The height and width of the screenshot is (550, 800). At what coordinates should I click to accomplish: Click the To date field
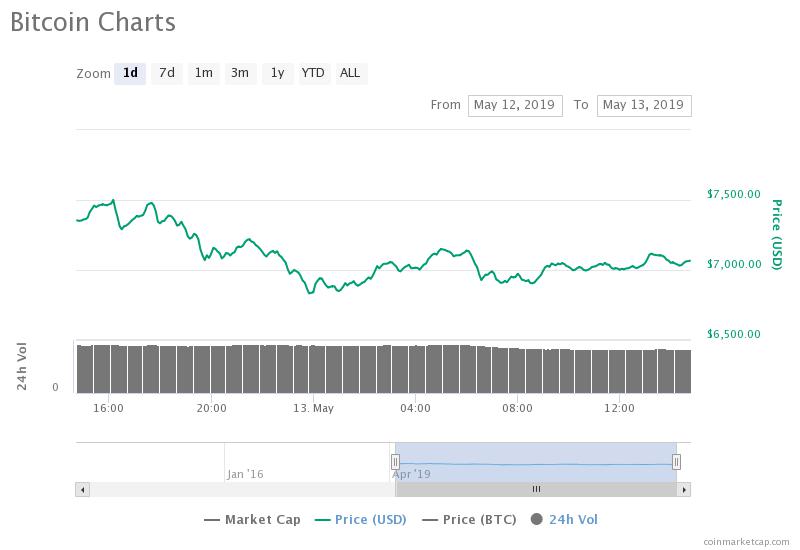coord(644,105)
